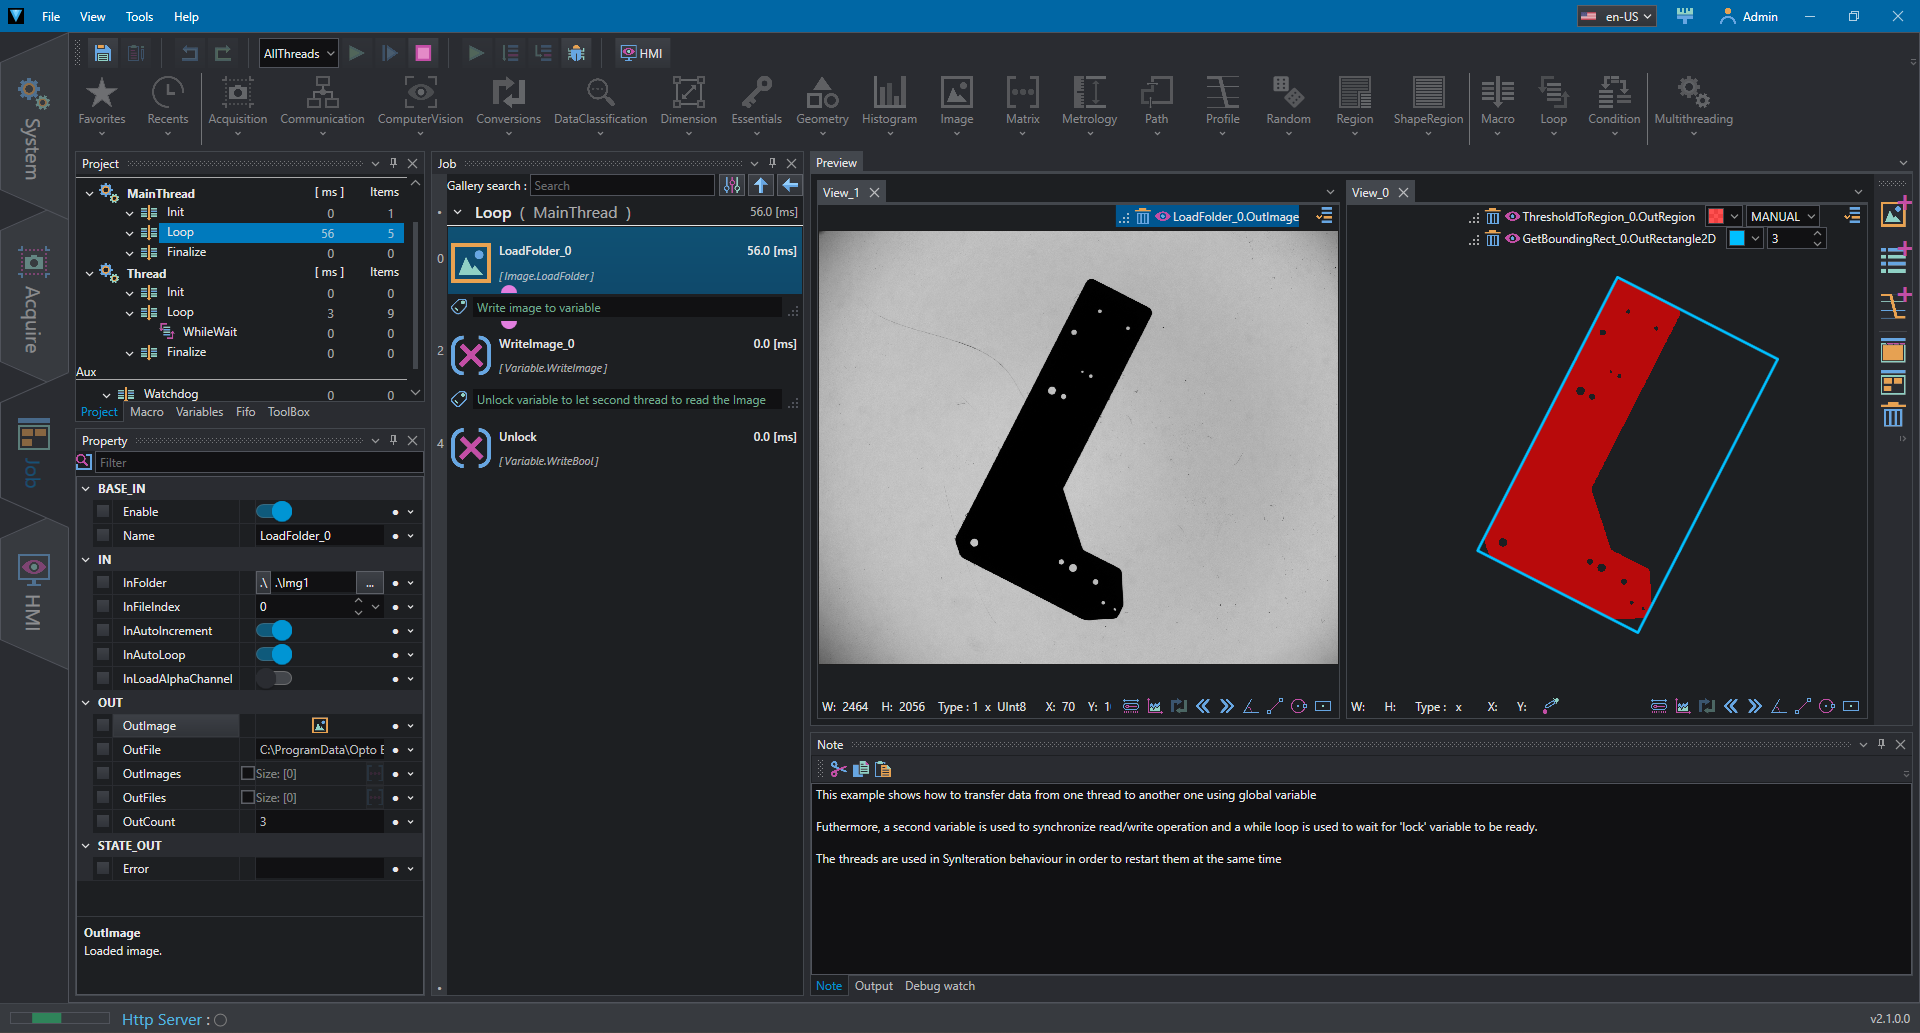Image resolution: width=1920 pixels, height=1033 pixels.
Task: Collapse the MainThread tree node
Action: [x=90, y=193]
